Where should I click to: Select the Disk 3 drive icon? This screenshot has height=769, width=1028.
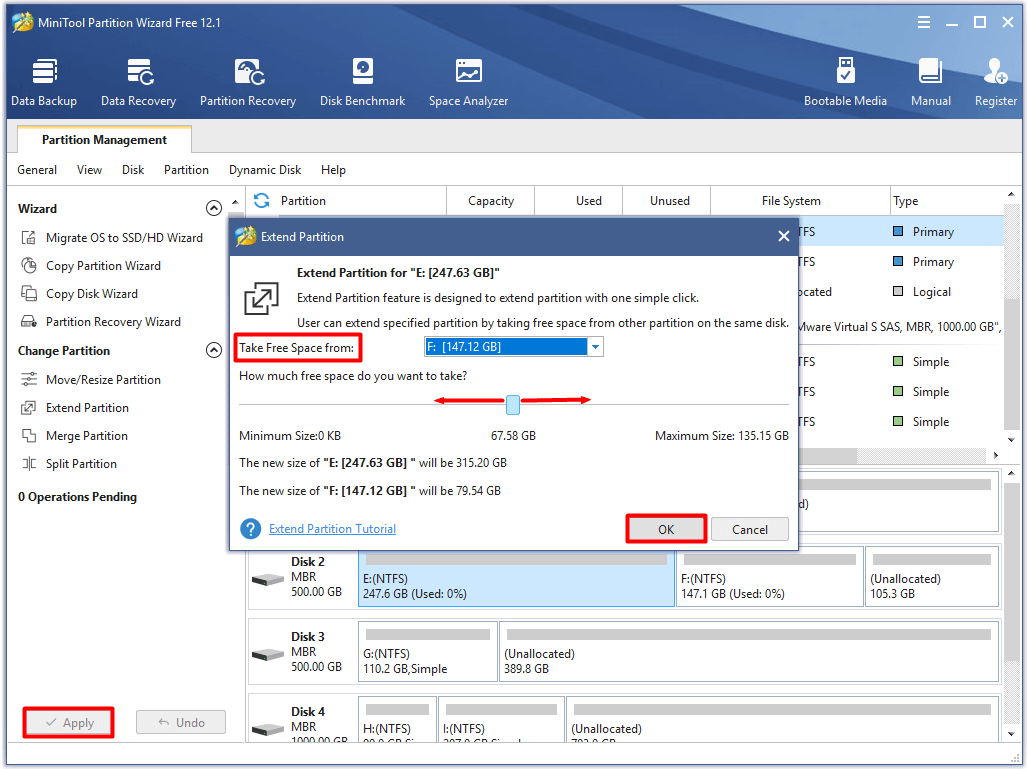tap(267, 654)
